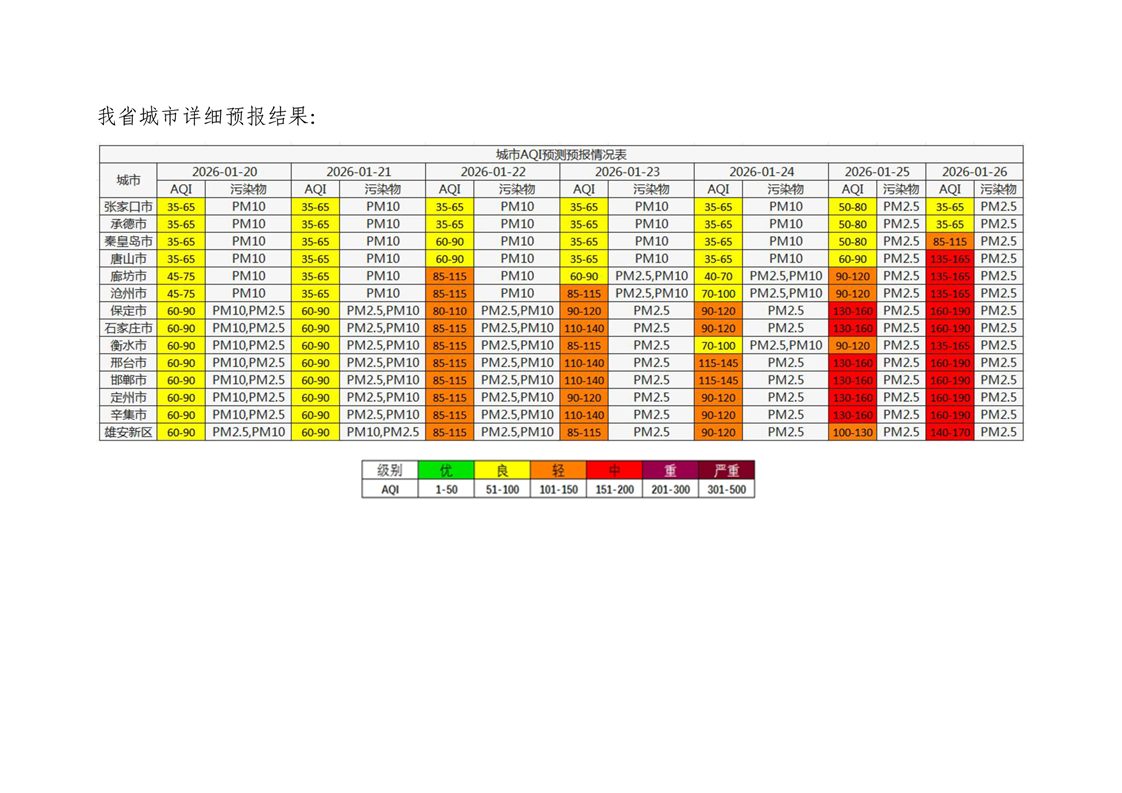Viewport: 1122px width, 793px height.
Task: Click the 140-170 AQI cell for 雄安新区
Action: point(949,432)
